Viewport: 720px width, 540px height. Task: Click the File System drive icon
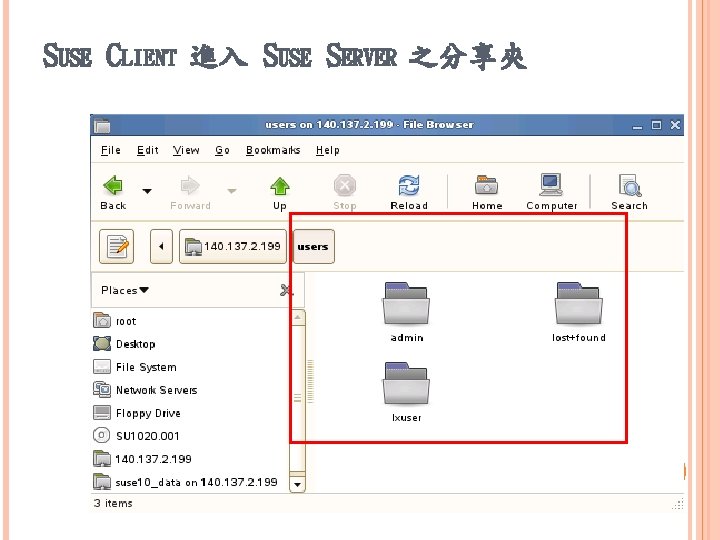101,366
